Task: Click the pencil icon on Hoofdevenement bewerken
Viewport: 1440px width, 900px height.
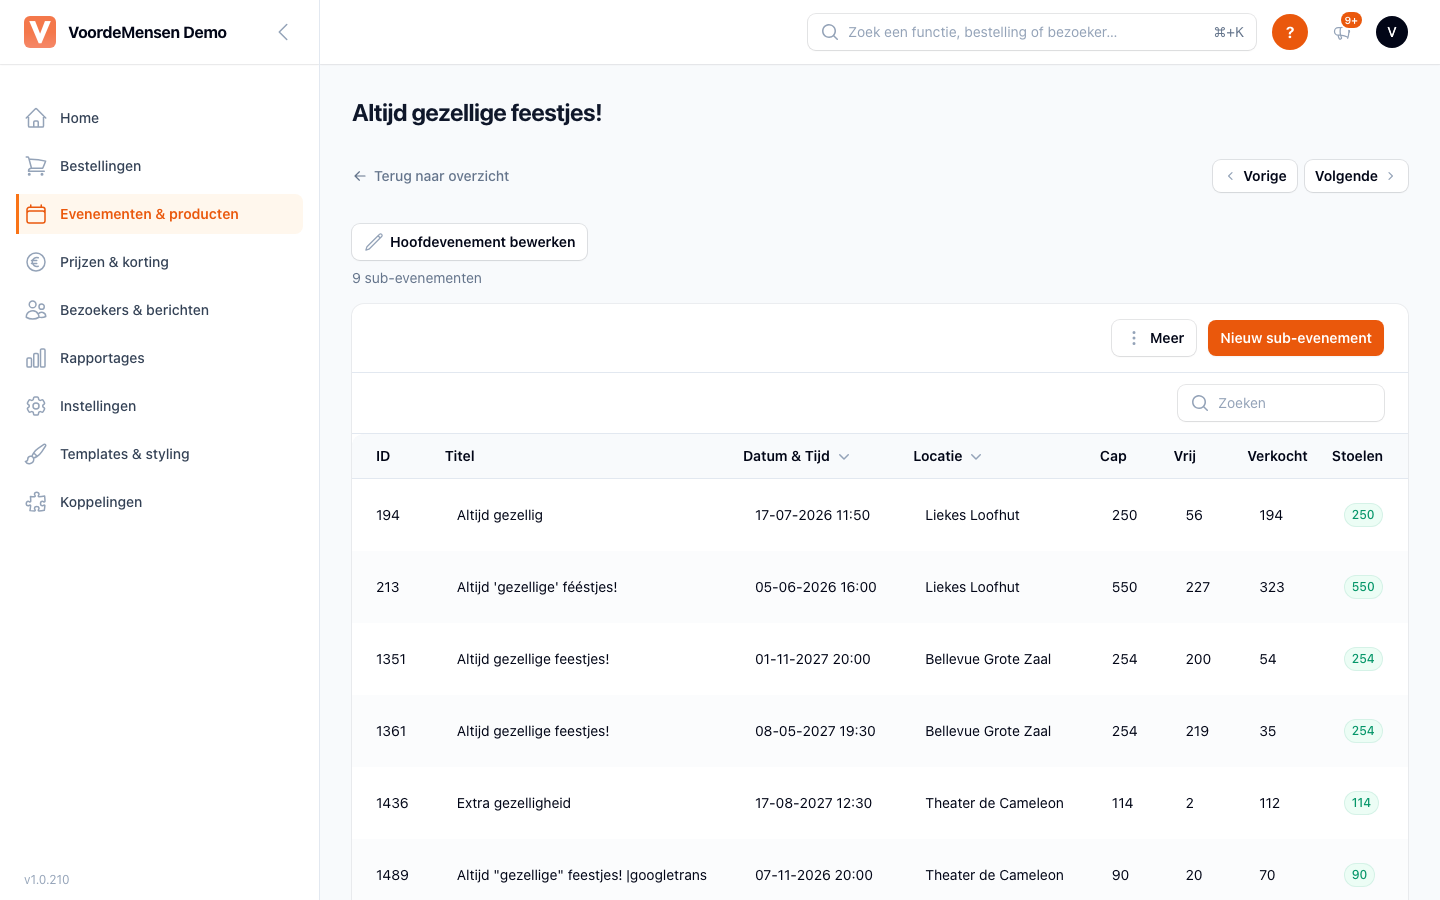Action: 374,242
